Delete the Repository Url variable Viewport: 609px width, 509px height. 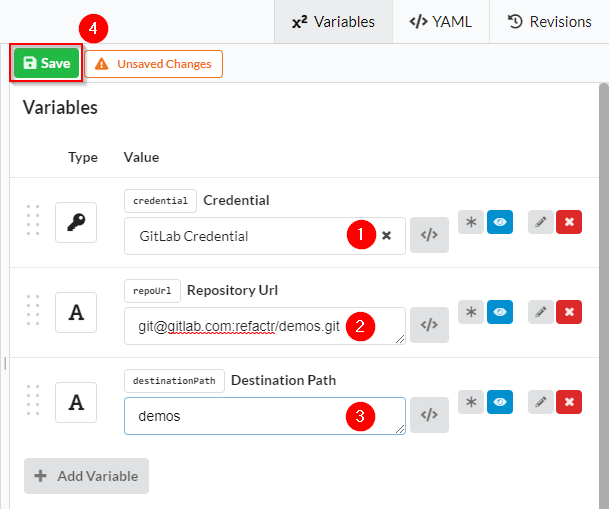coord(569,312)
